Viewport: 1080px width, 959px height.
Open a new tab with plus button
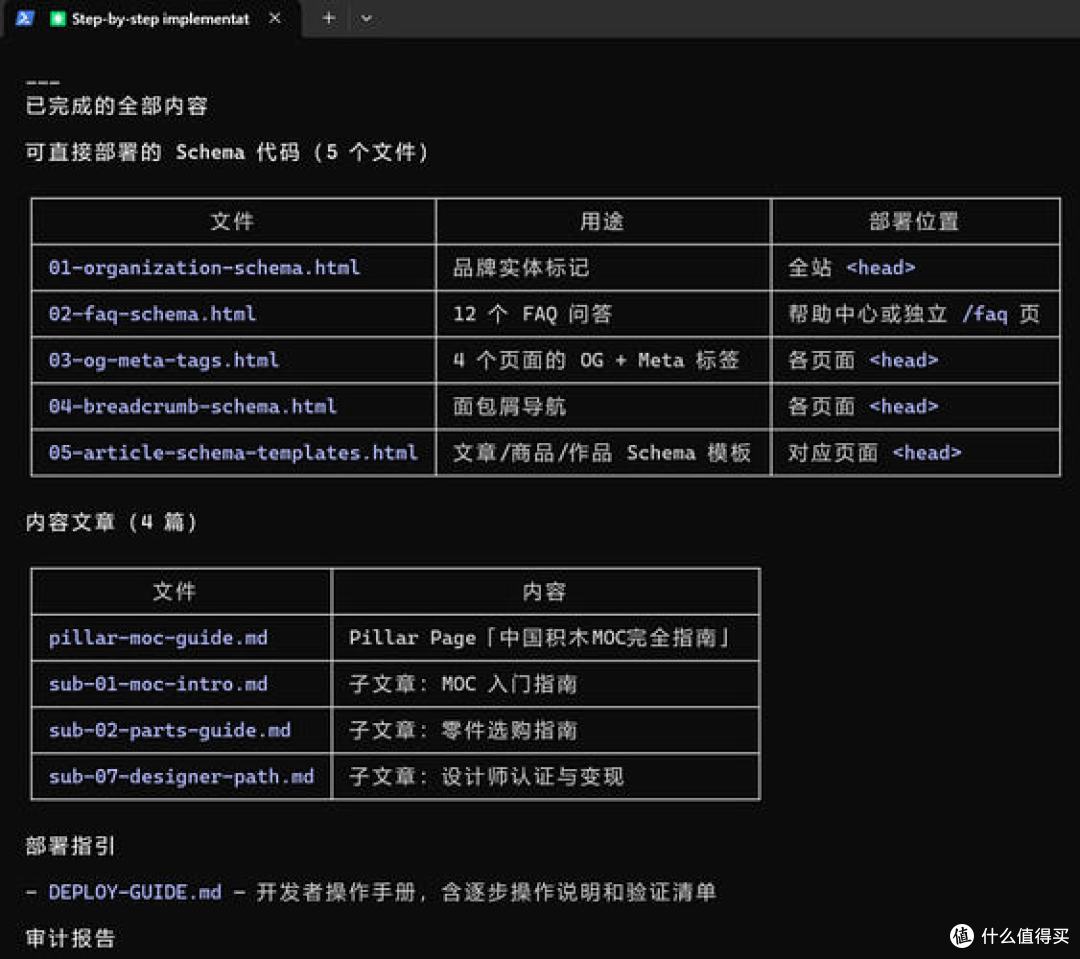pyautogui.click(x=329, y=19)
